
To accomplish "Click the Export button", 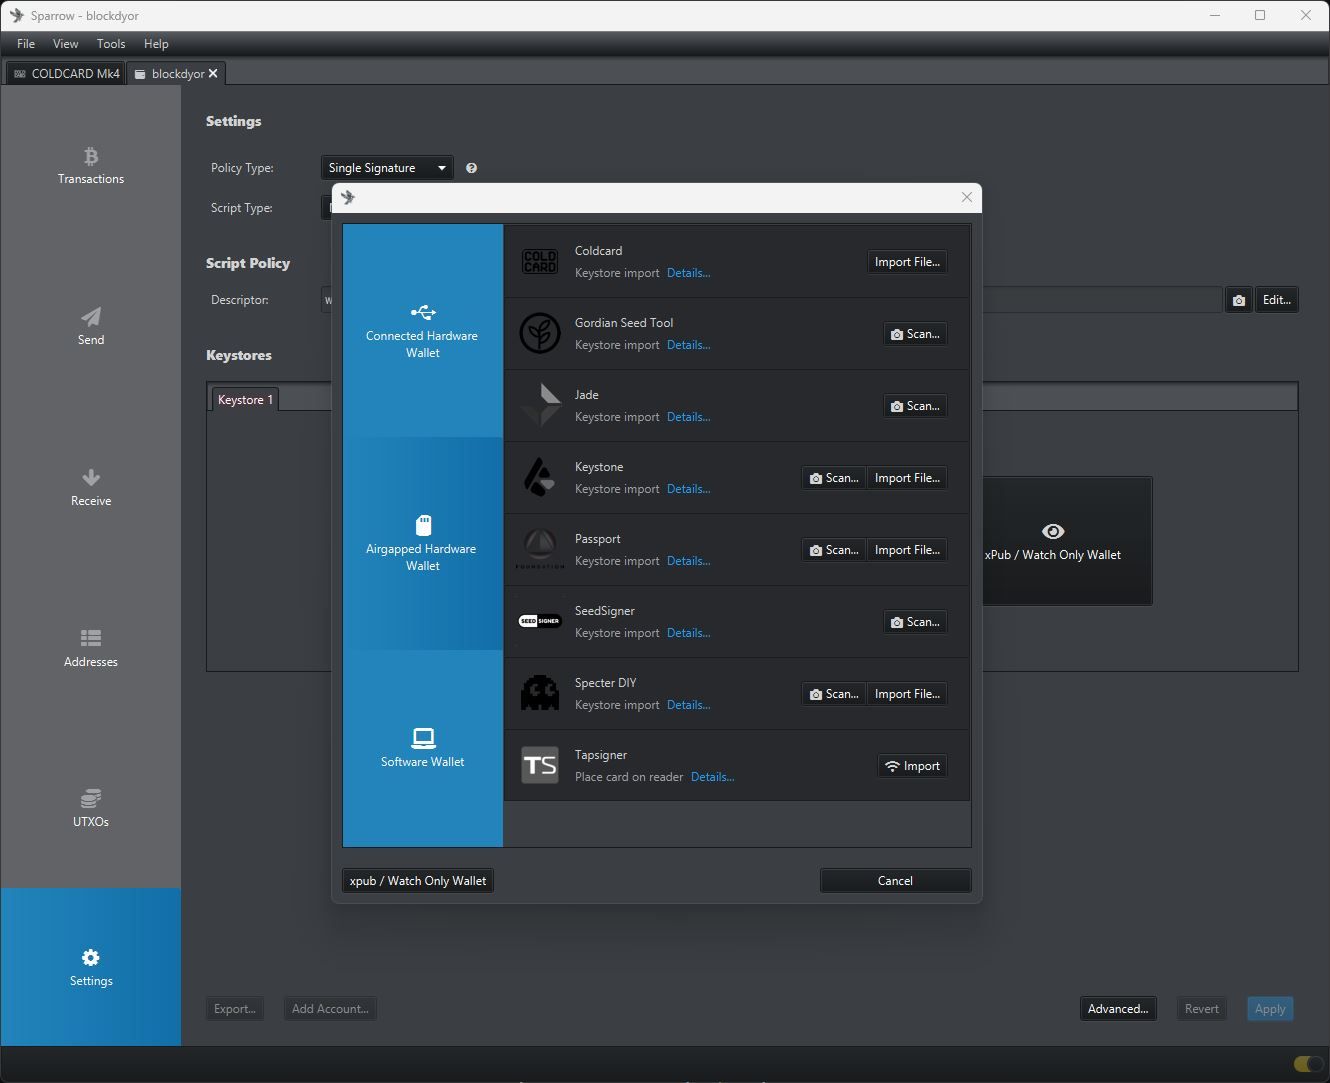I will pyautogui.click(x=235, y=1009).
